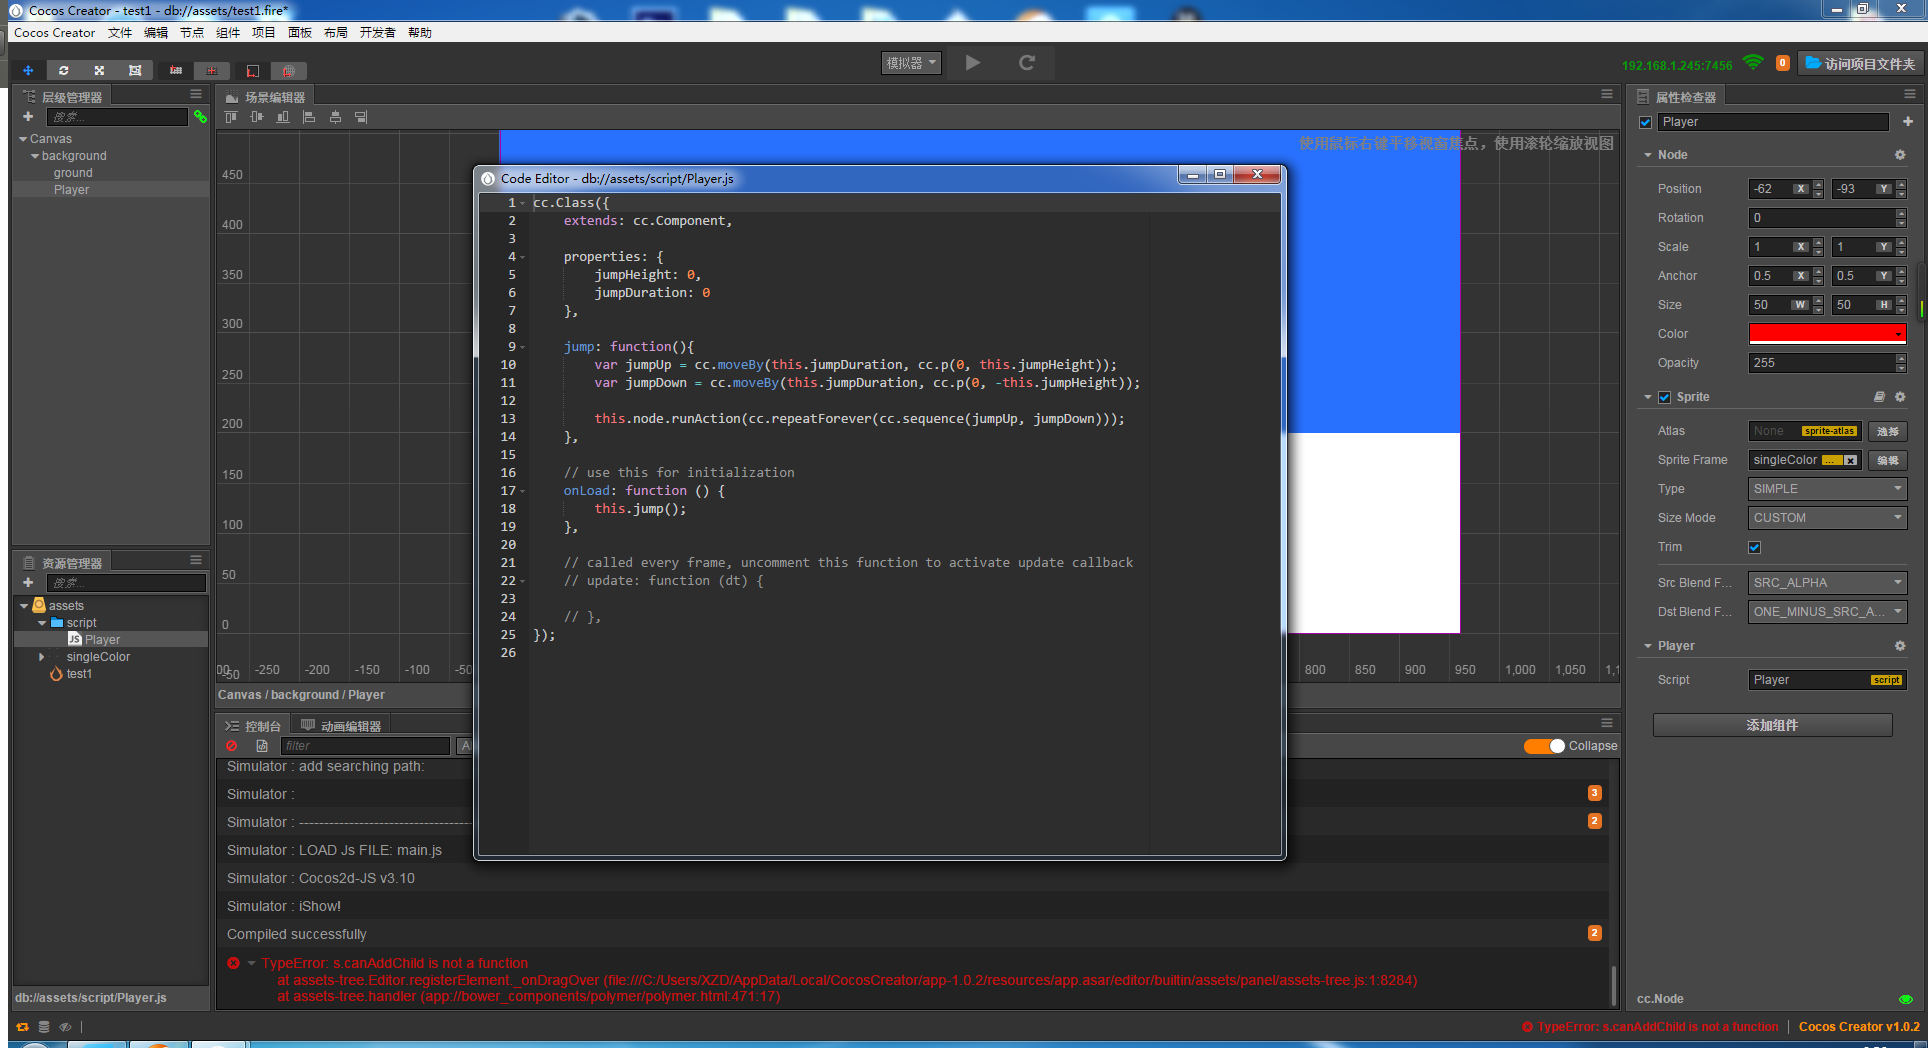Click the align horizontal center icon
This screenshot has height=1048, width=1928.
(335, 117)
